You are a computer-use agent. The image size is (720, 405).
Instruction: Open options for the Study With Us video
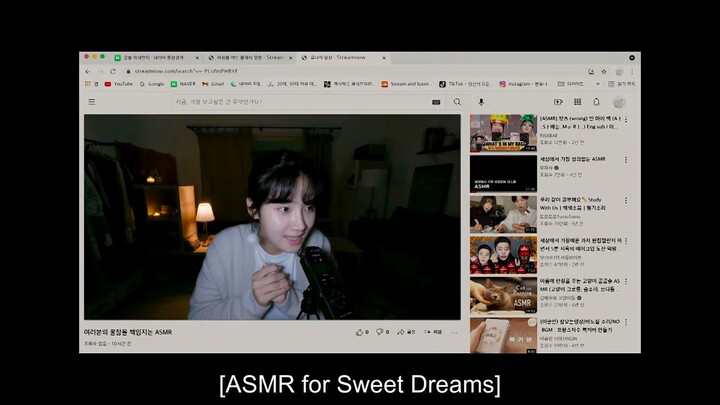626,201
